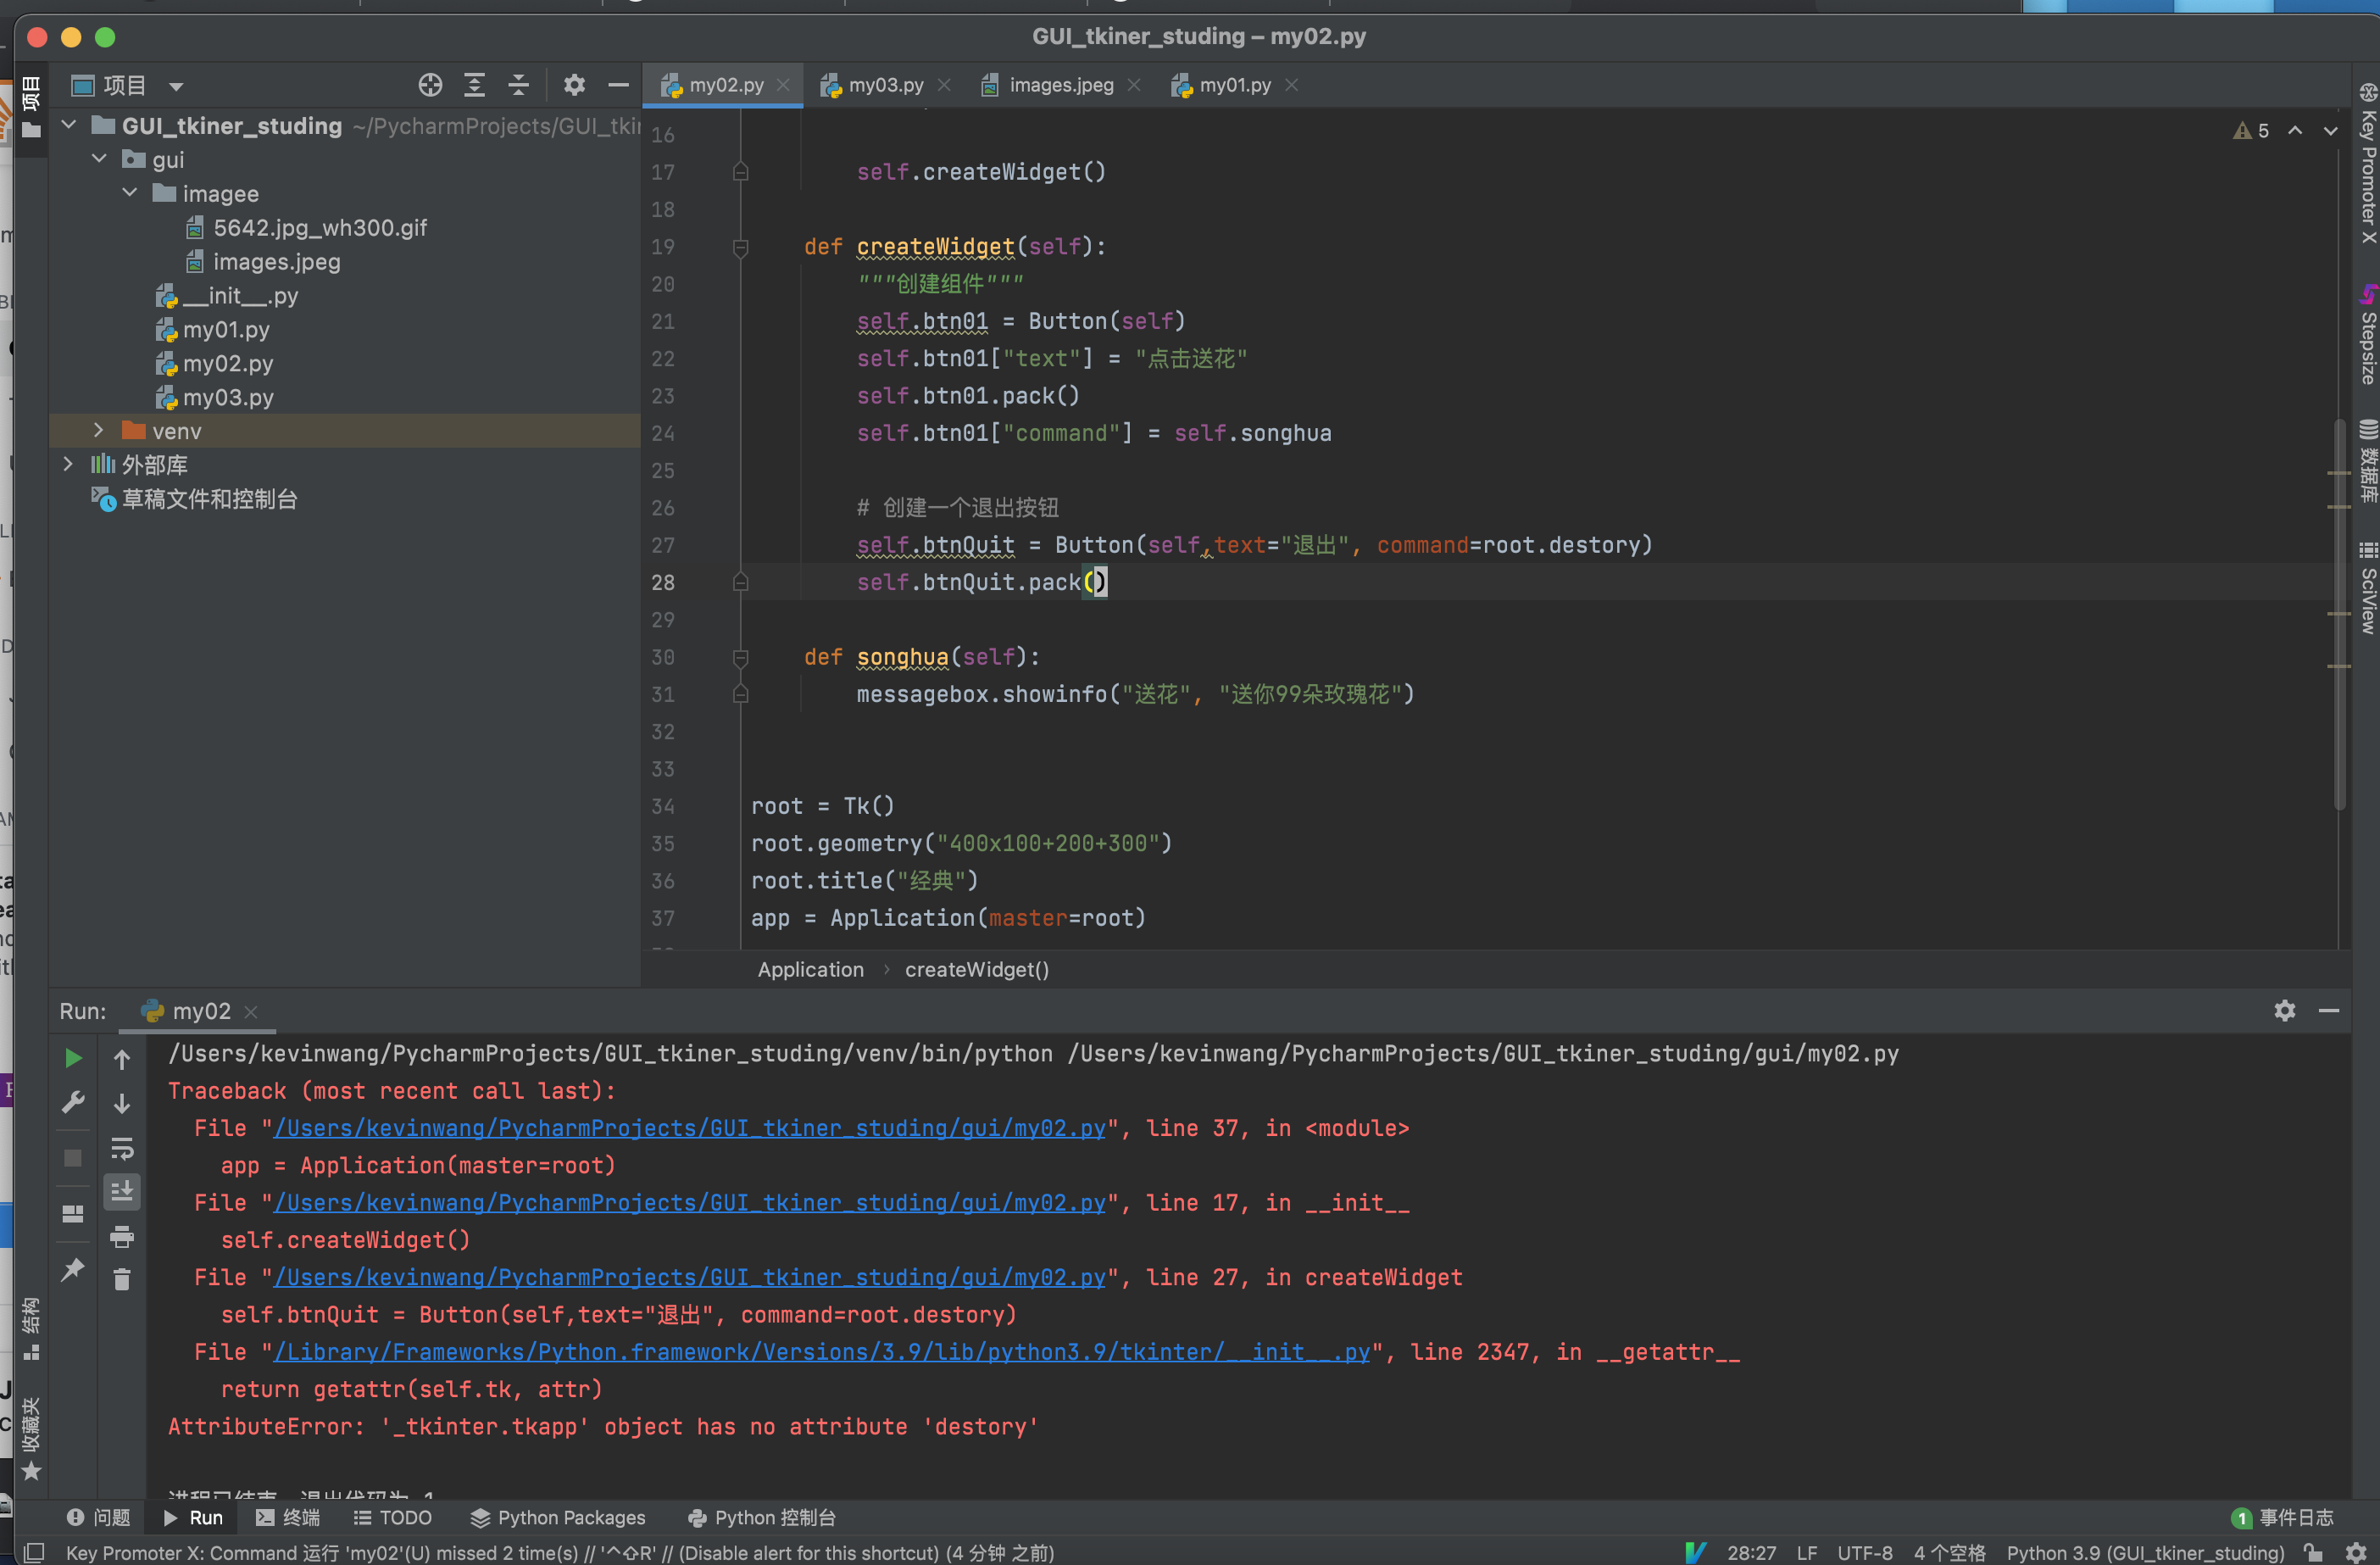Open Python Packages tool window
Viewport: 2380px width, 1565px height.
558,1518
